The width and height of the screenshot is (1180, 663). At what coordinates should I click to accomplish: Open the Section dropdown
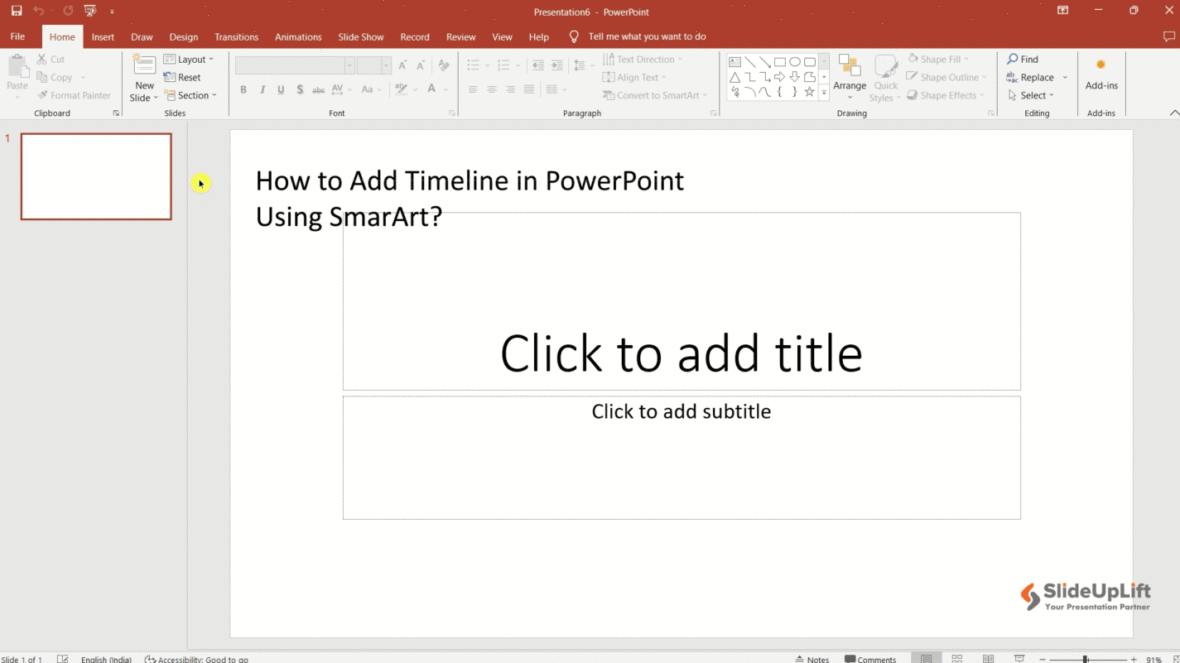pyautogui.click(x=191, y=95)
